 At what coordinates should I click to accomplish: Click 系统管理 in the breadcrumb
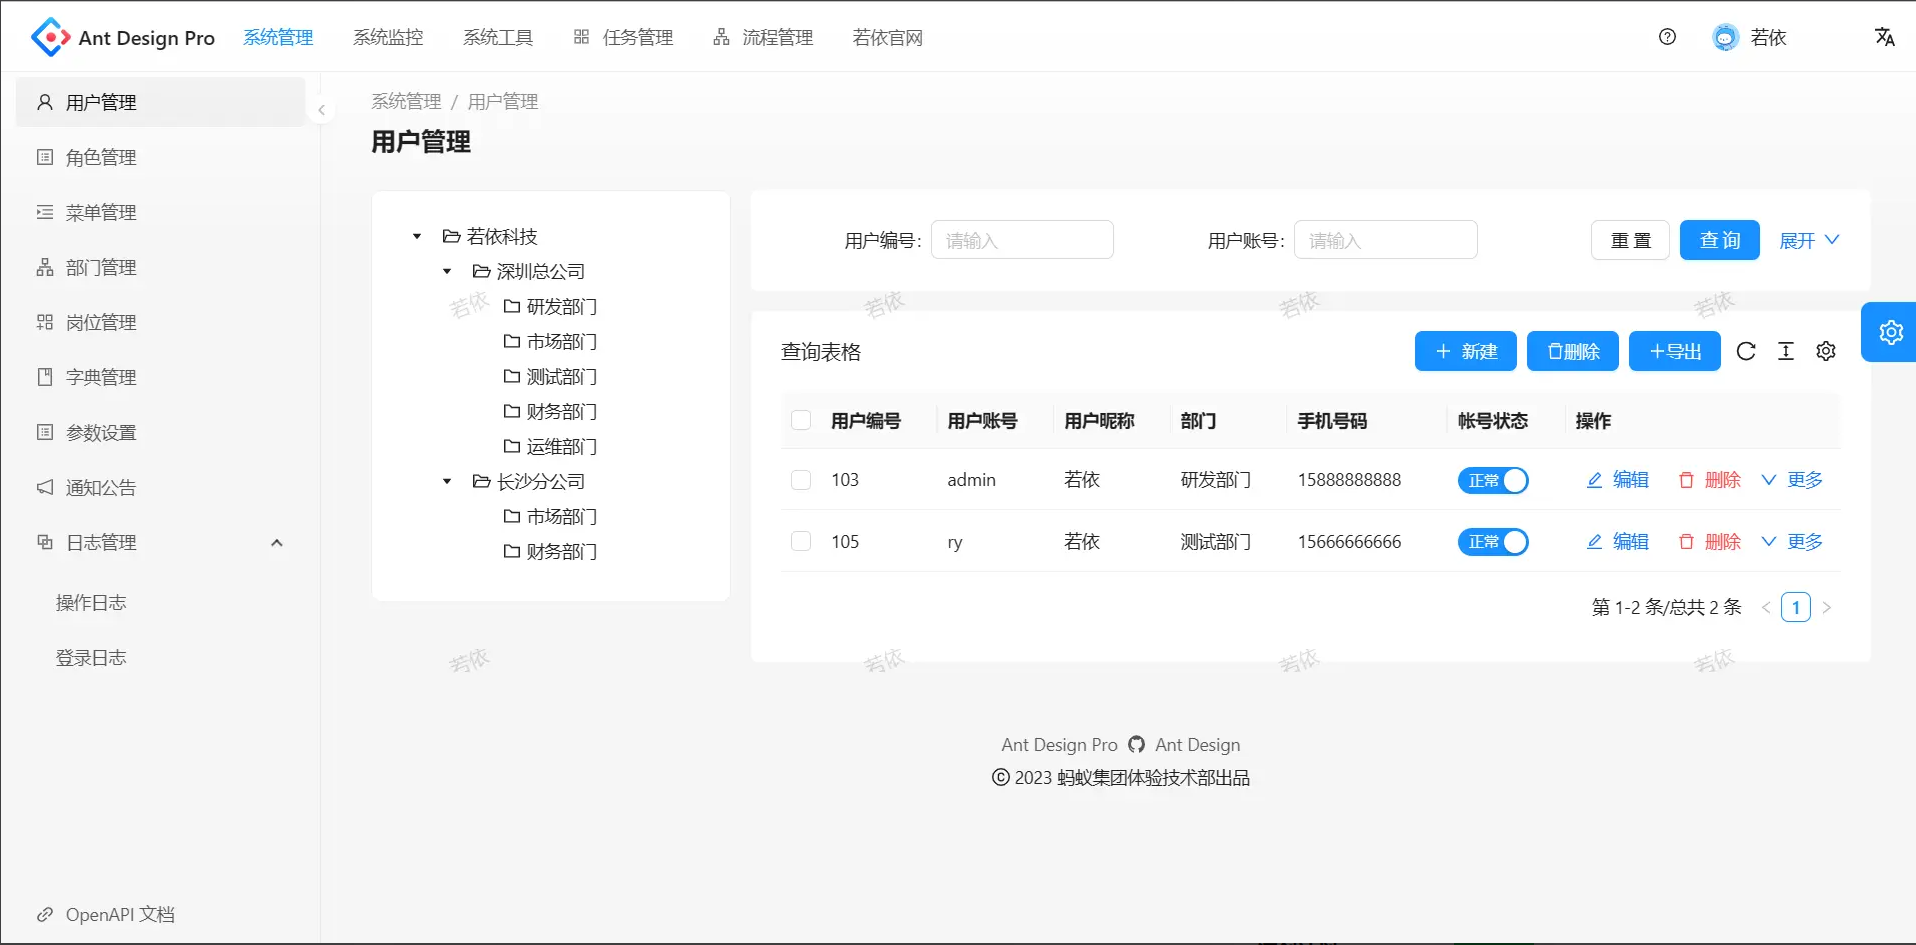coord(406,101)
